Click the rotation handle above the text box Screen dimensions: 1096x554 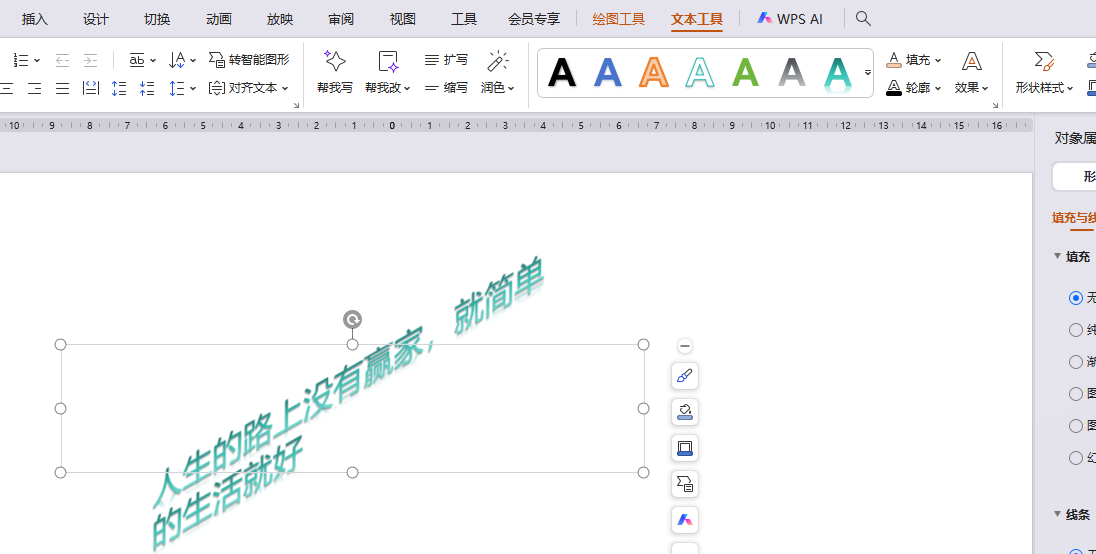coord(352,320)
